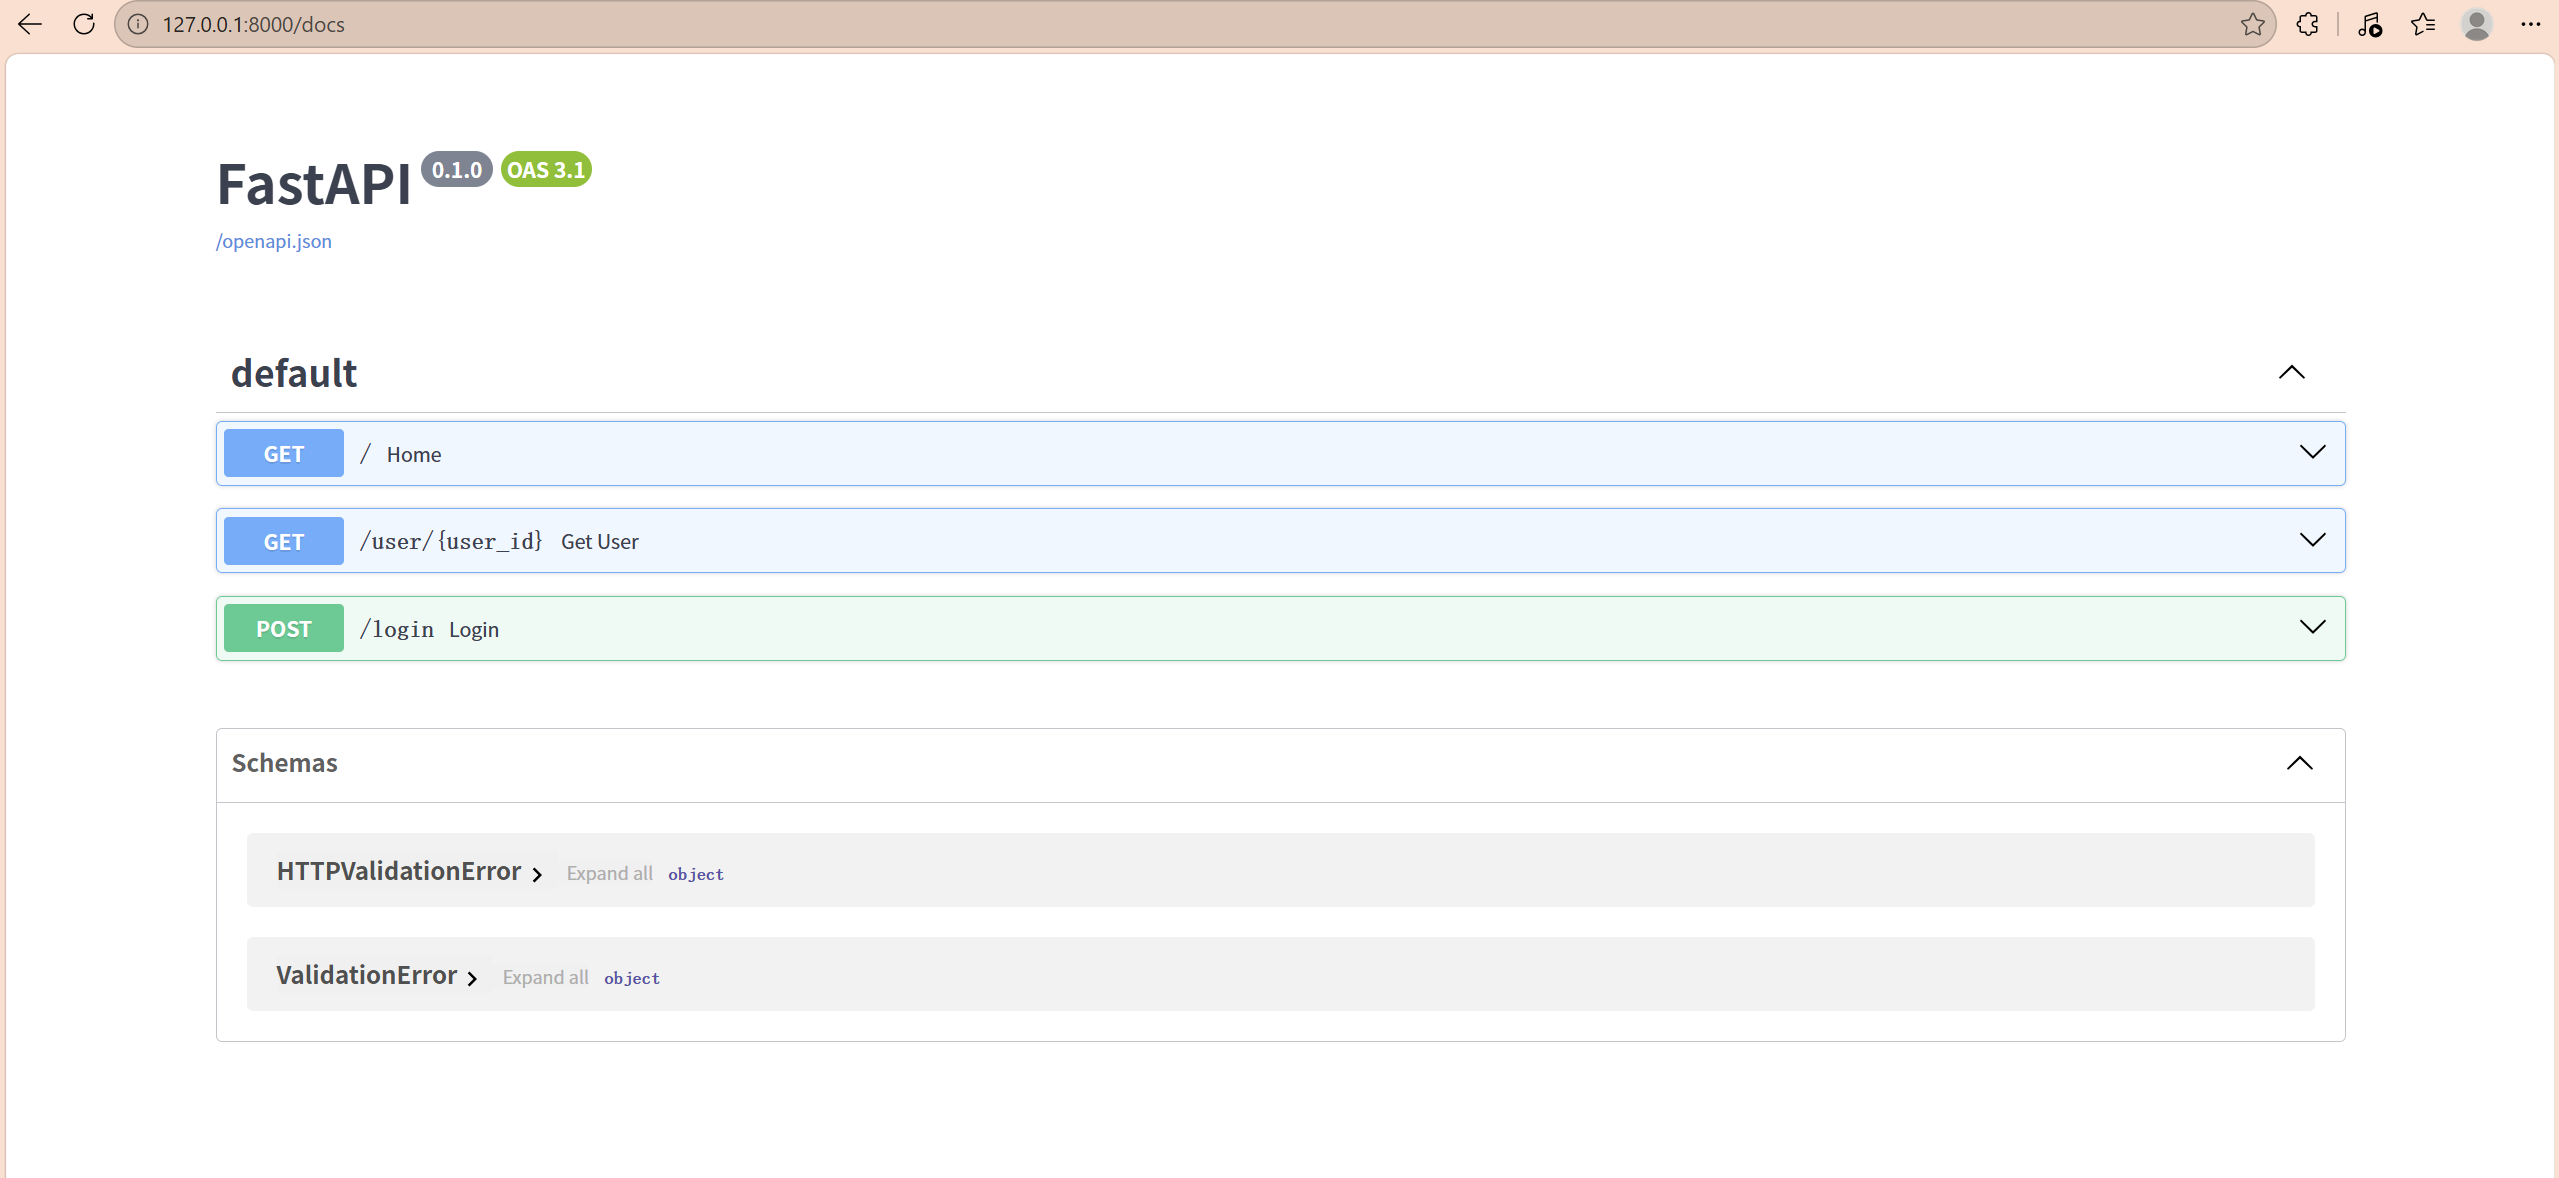Click the media control toolbar icon
This screenshot has width=2559, height=1178.
(x=2369, y=24)
